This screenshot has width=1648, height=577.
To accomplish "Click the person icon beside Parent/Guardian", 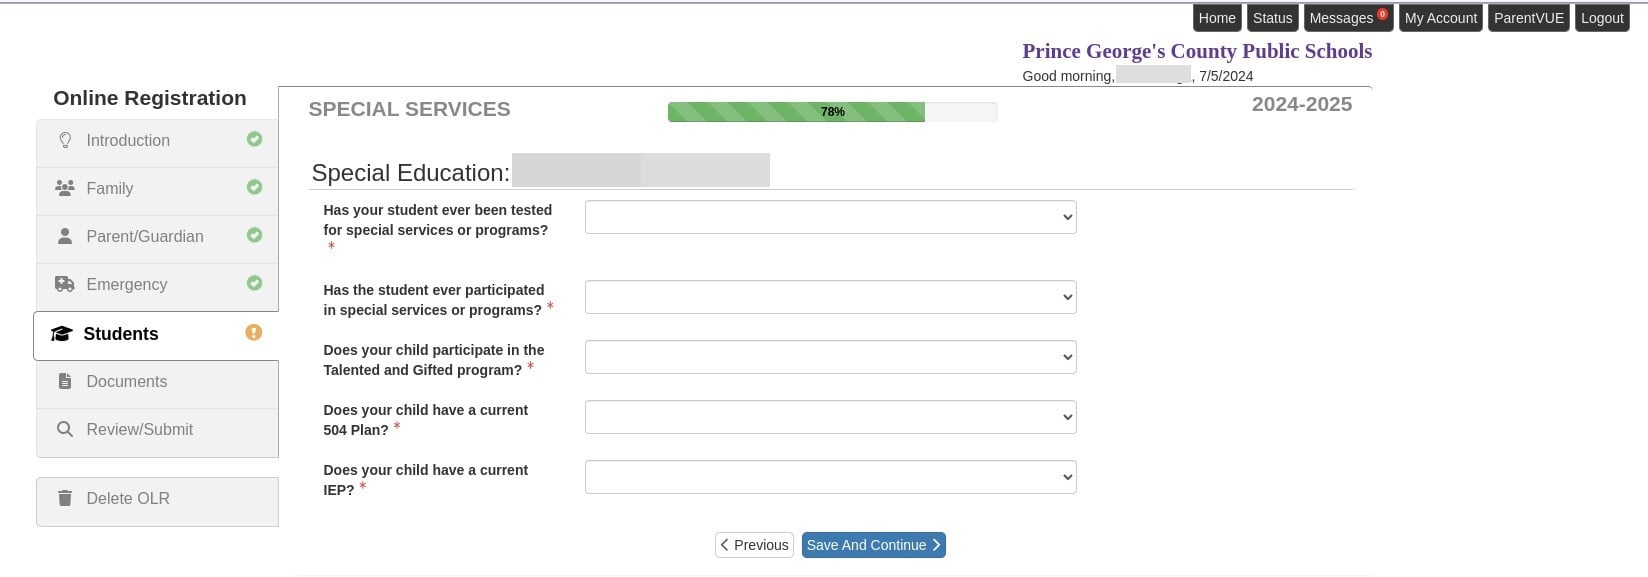I will 65,236.
